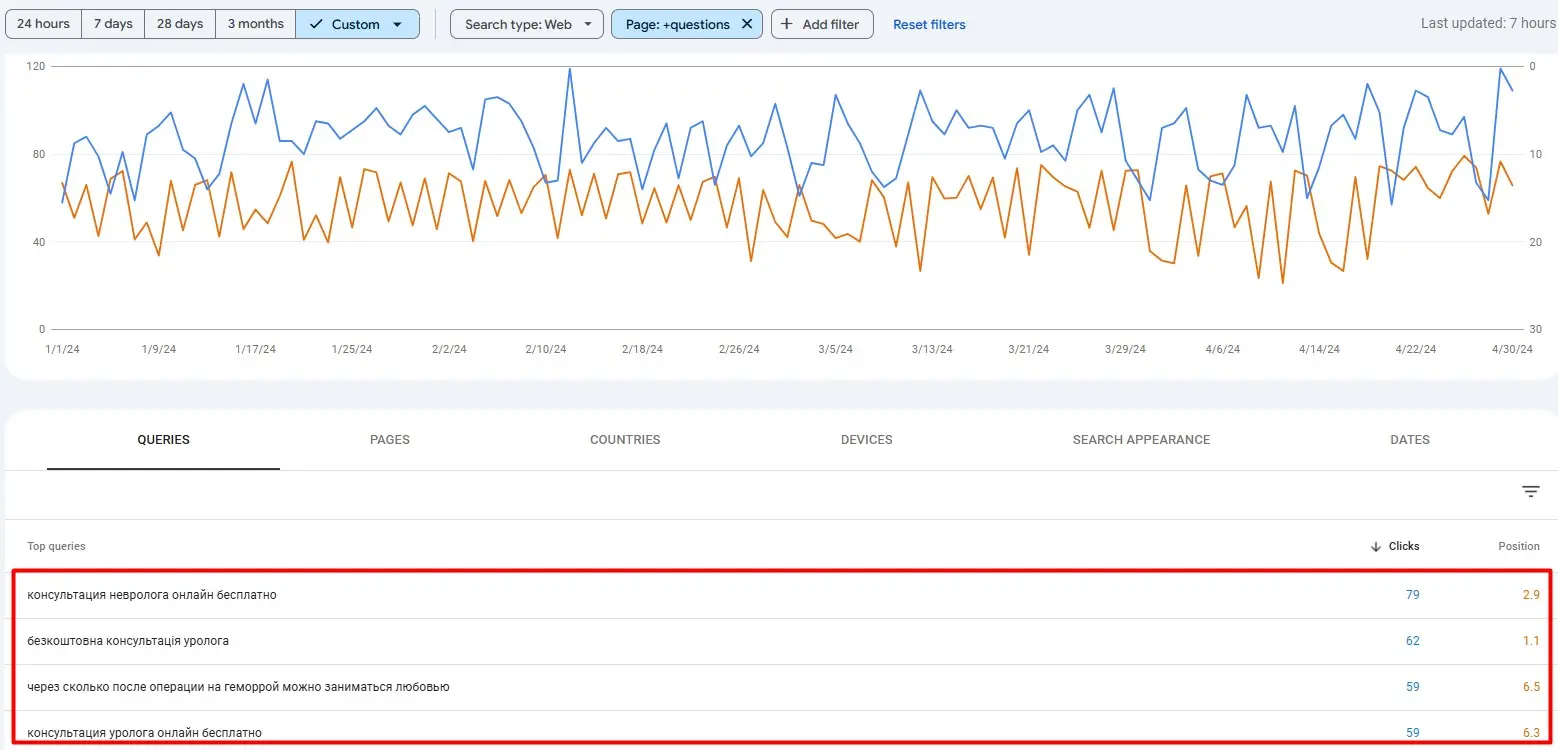Viewport: 1558px width, 750px height.
Task: Select the 28 days date range
Action: click(180, 24)
